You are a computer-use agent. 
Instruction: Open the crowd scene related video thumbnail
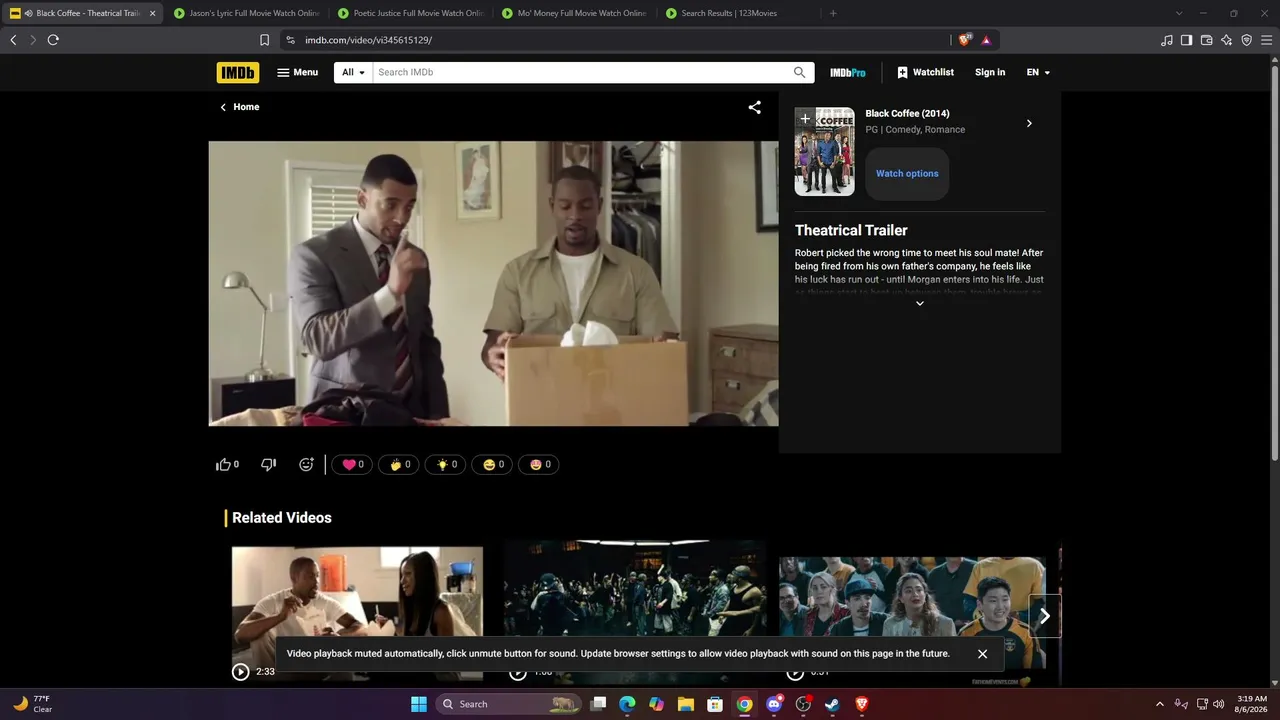pos(635,611)
